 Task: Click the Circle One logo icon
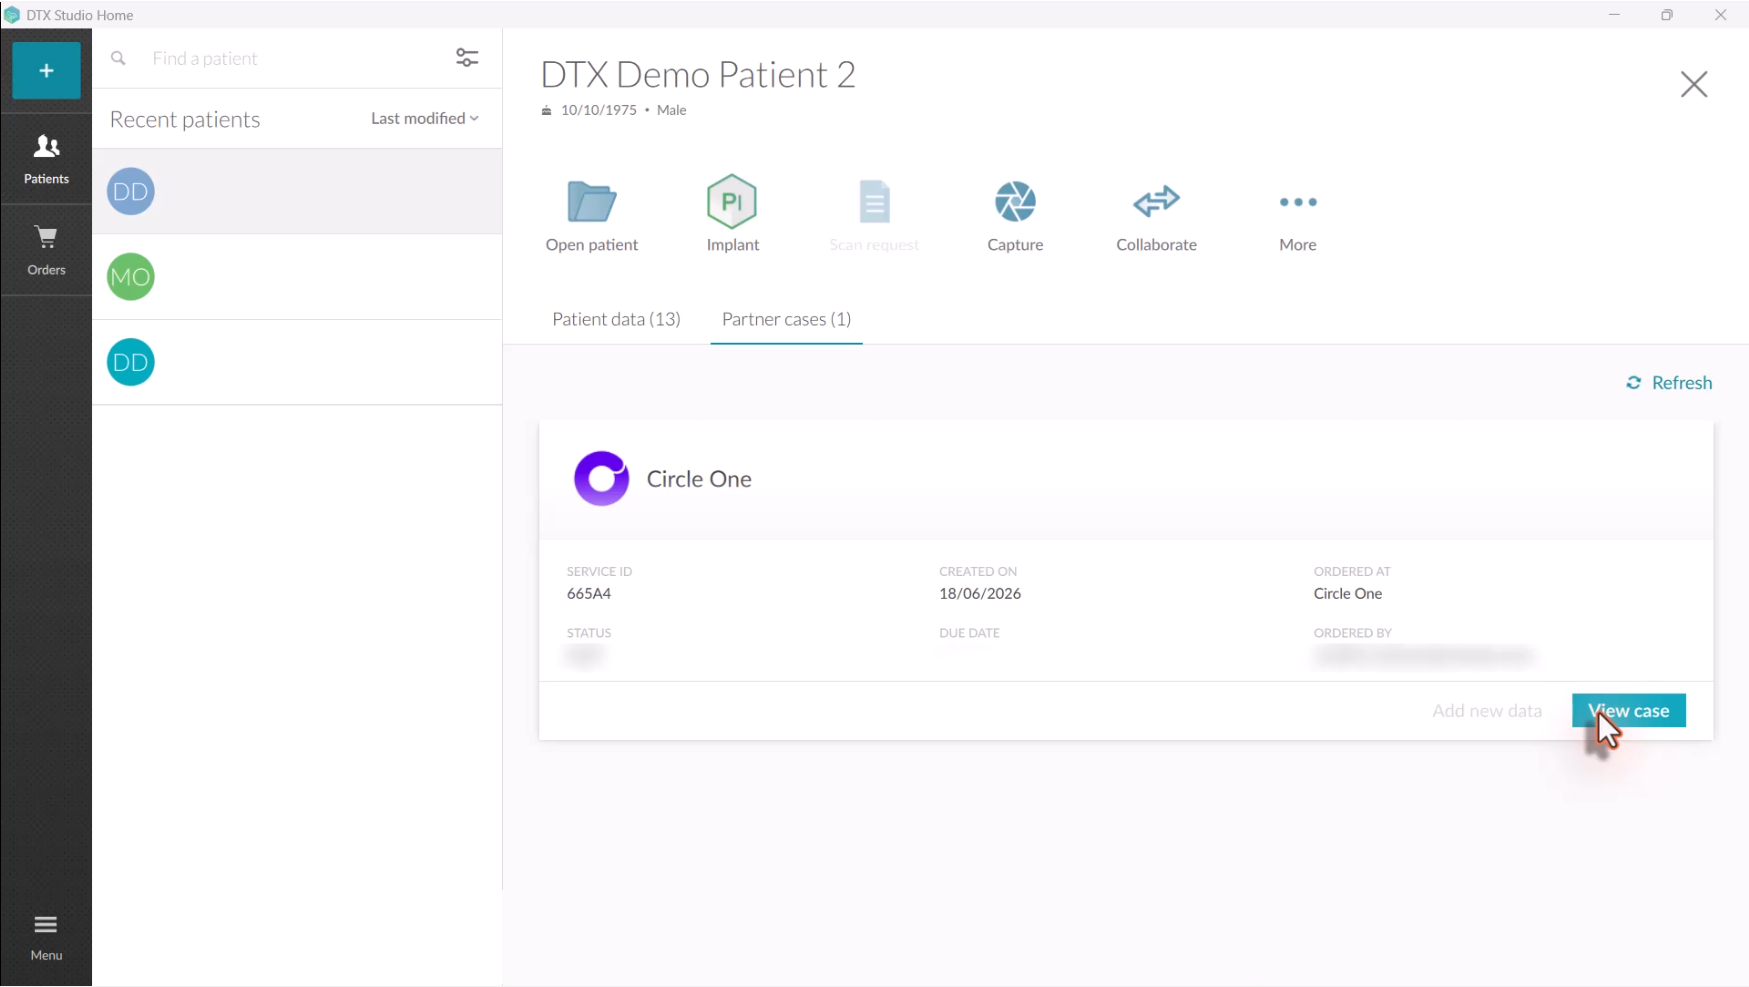click(x=601, y=479)
